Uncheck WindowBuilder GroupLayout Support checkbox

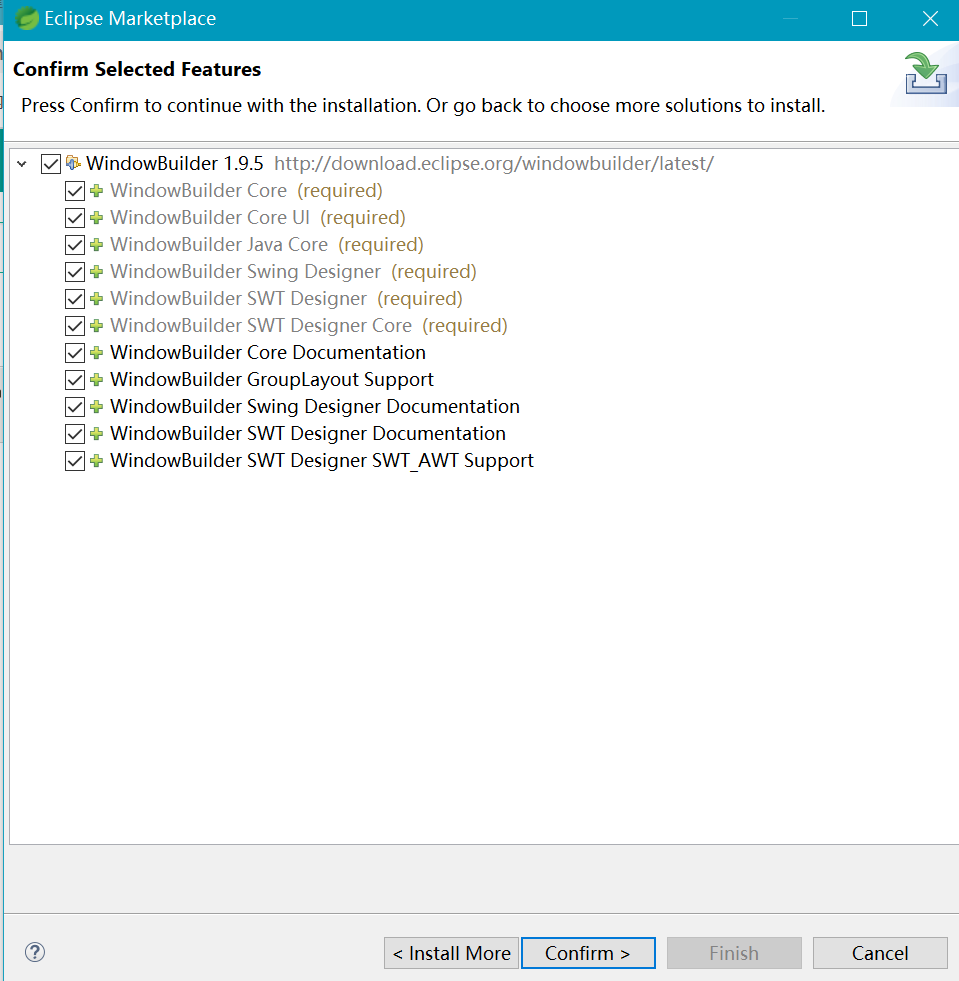click(x=75, y=380)
